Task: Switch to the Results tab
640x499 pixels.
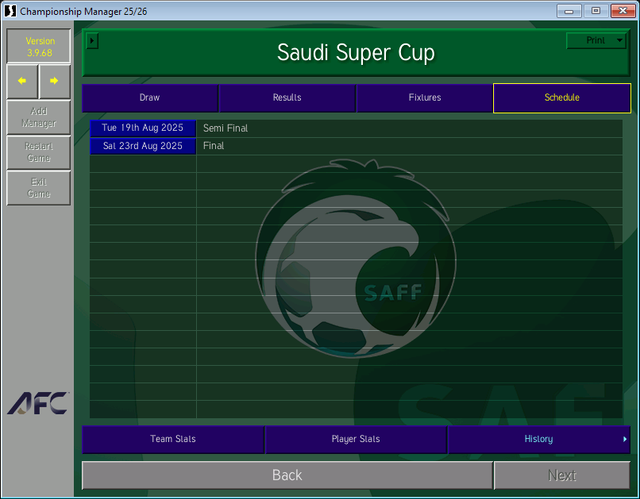Action: pos(287,98)
